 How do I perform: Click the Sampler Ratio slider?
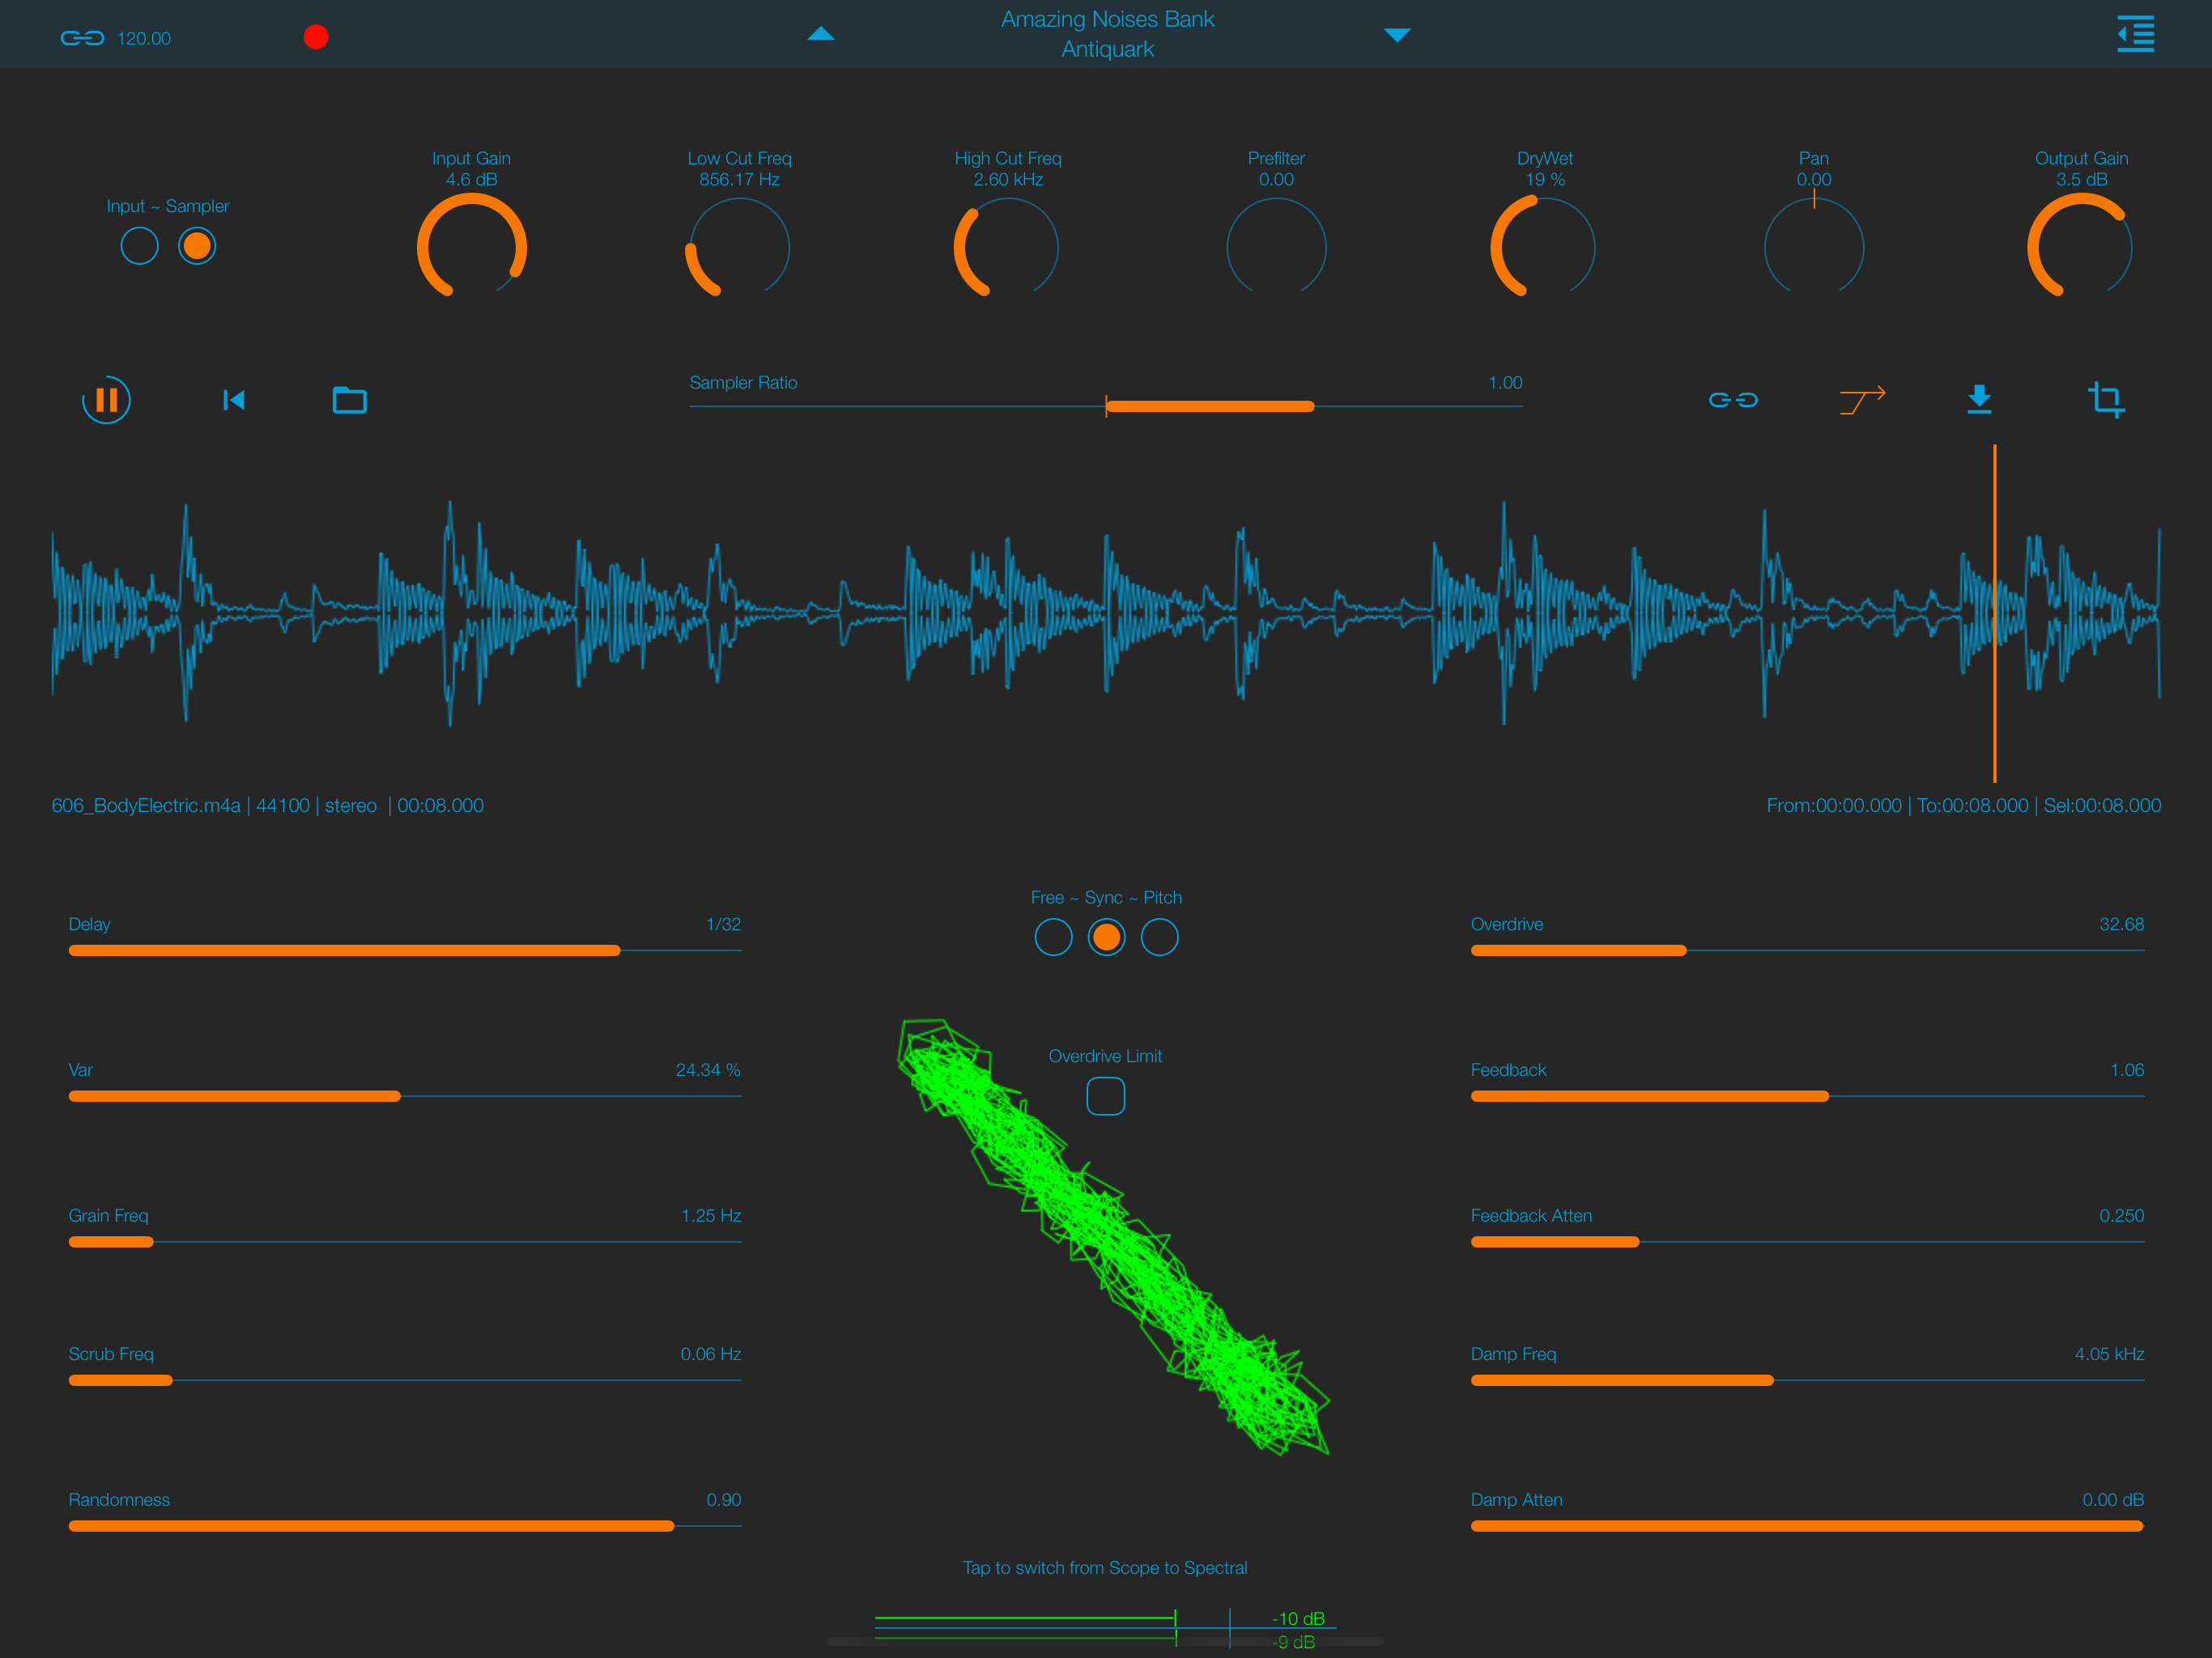1105,406
